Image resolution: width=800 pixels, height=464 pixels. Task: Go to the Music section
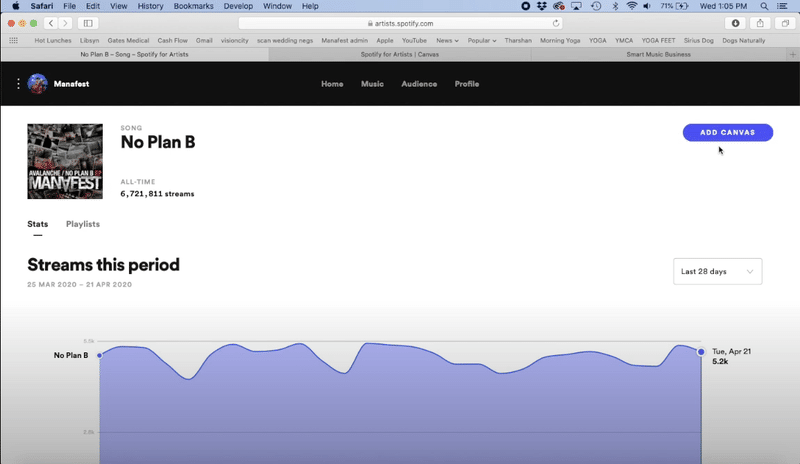point(372,84)
